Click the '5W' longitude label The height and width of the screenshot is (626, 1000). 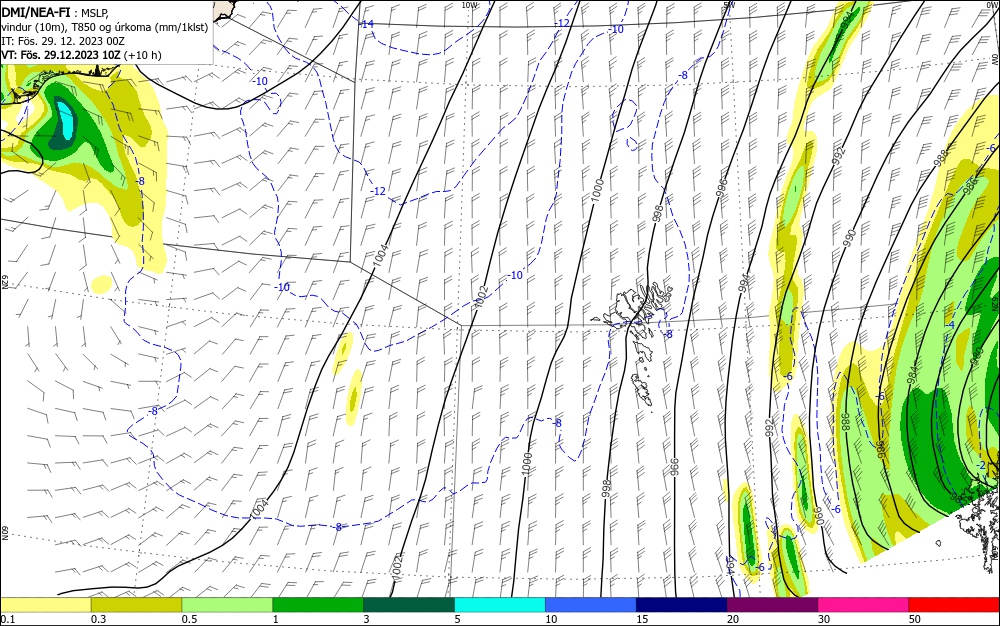tap(729, 5)
